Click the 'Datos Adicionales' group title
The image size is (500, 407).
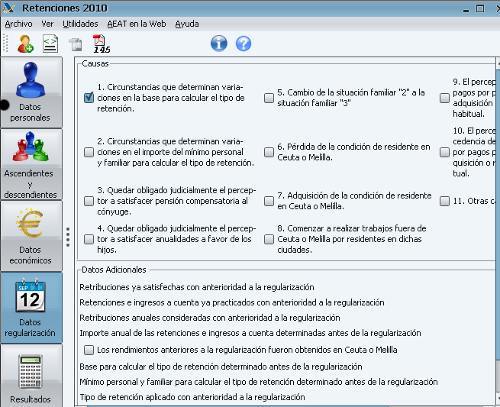coord(114,270)
